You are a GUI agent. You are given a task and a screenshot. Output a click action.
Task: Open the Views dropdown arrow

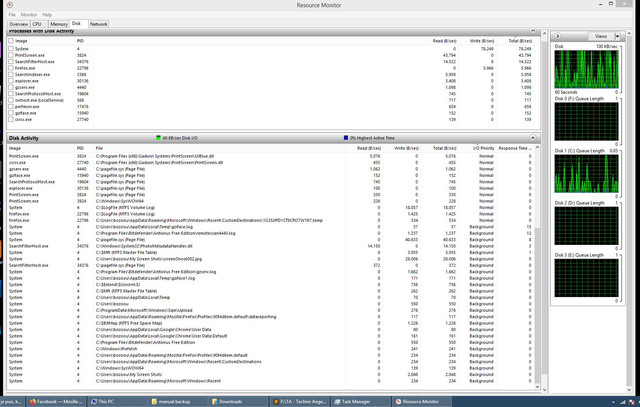(x=617, y=36)
